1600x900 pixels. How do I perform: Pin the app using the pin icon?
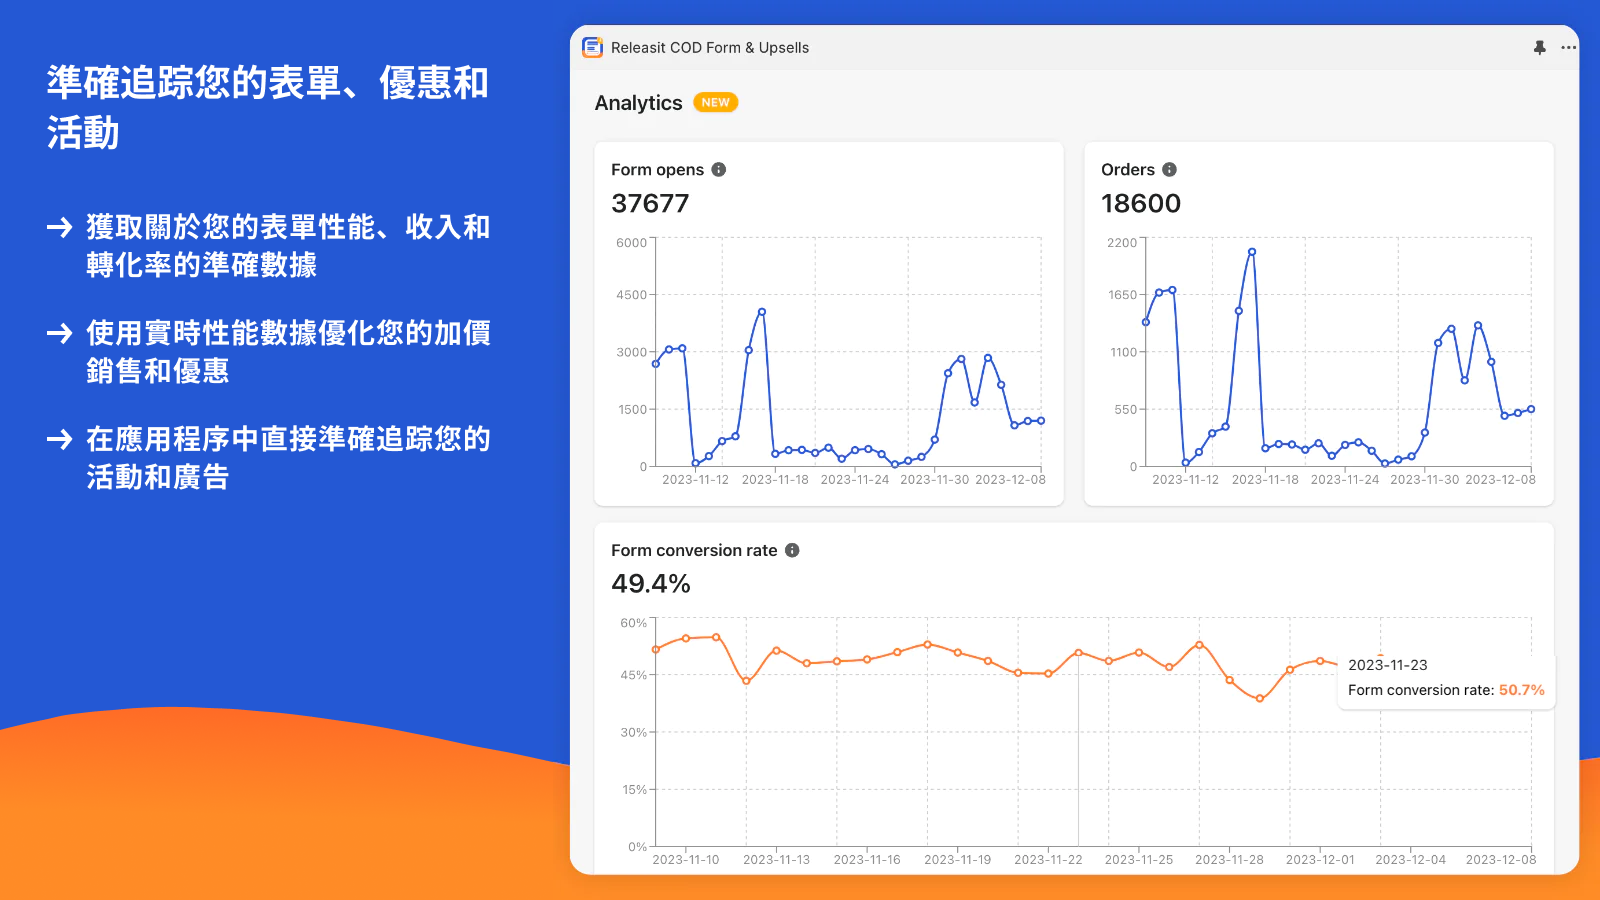click(1540, 47)
